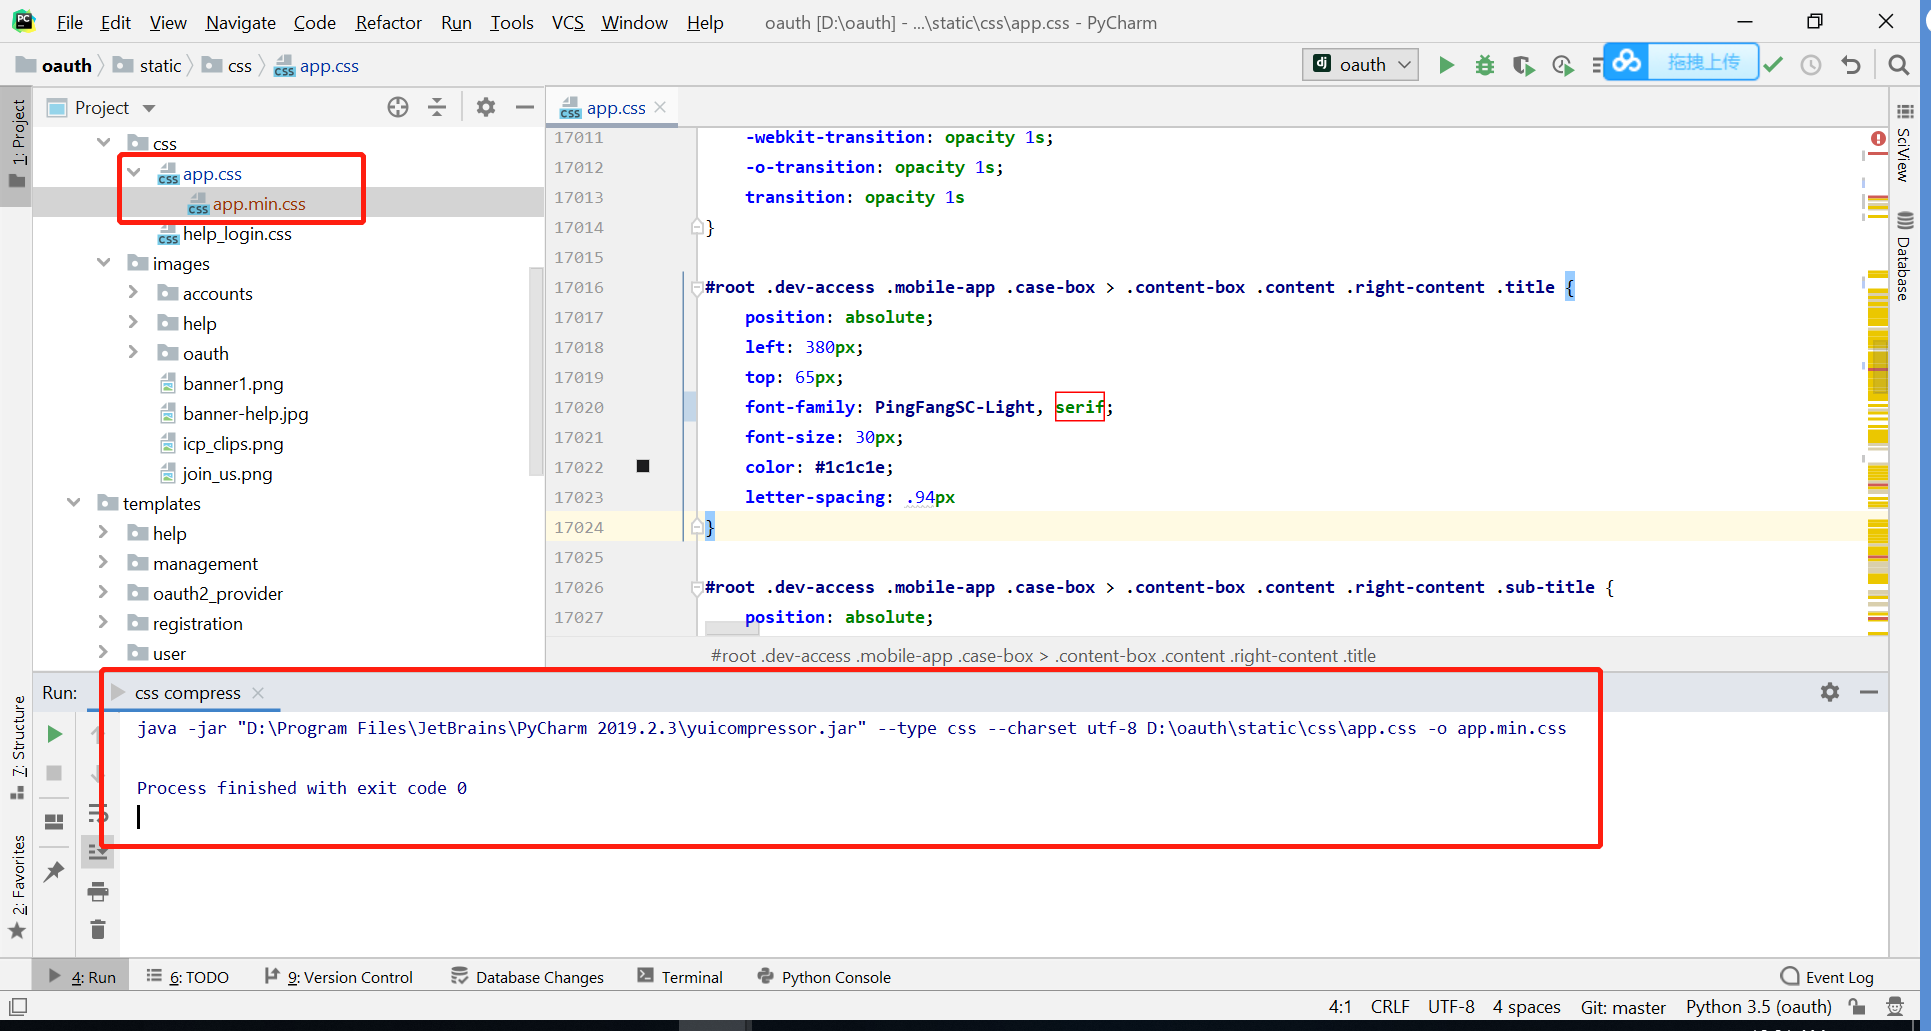The width and height of the screenshot is (1931, 1031).
Task: Open the oauth run configuration dropdown
Action: click(1360, 65)
